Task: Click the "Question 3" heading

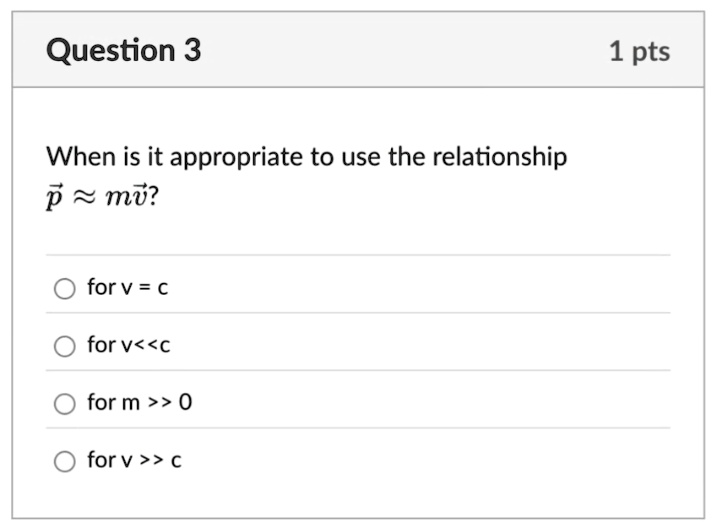Action: (124, 50)
